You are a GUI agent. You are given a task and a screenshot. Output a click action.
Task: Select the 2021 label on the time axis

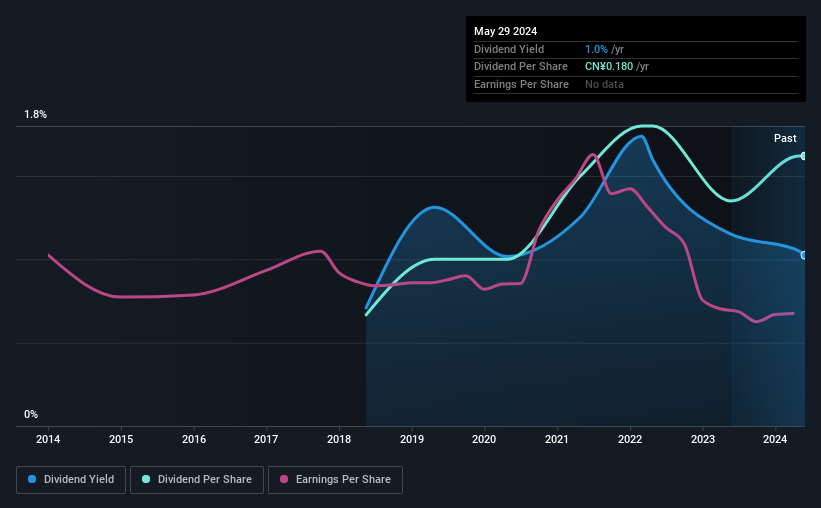557,439
